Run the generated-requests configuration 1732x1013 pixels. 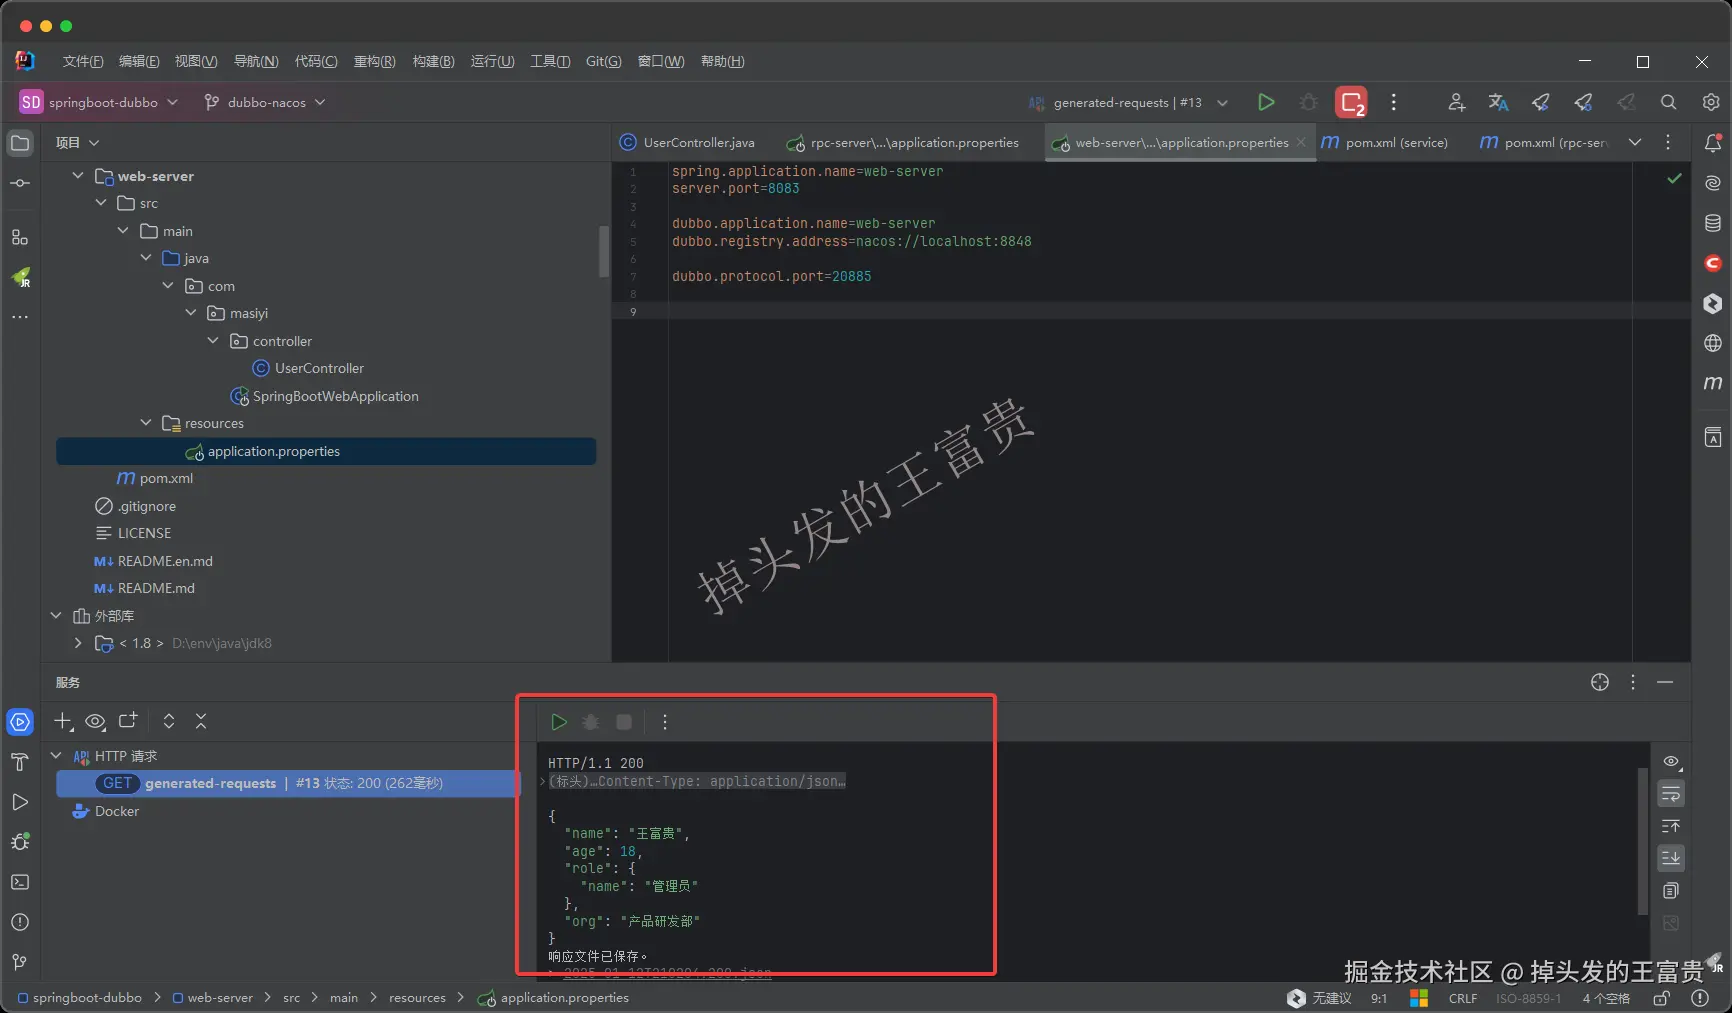click(1266, 102)
